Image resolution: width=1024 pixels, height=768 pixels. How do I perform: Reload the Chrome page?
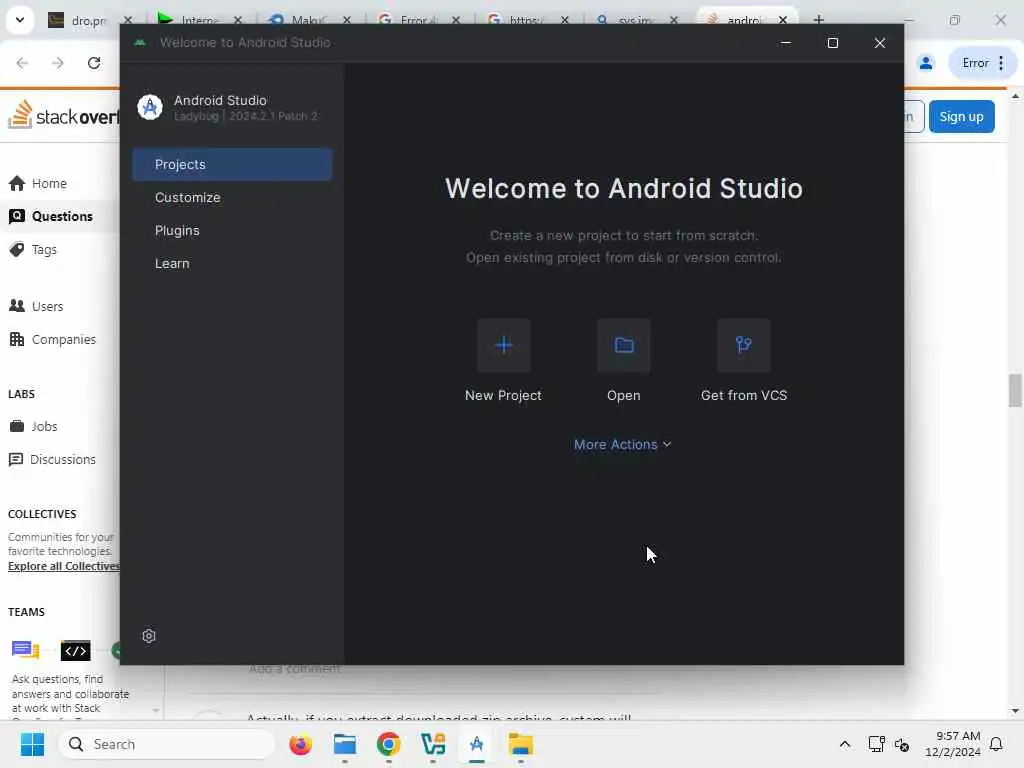point(94,63)
